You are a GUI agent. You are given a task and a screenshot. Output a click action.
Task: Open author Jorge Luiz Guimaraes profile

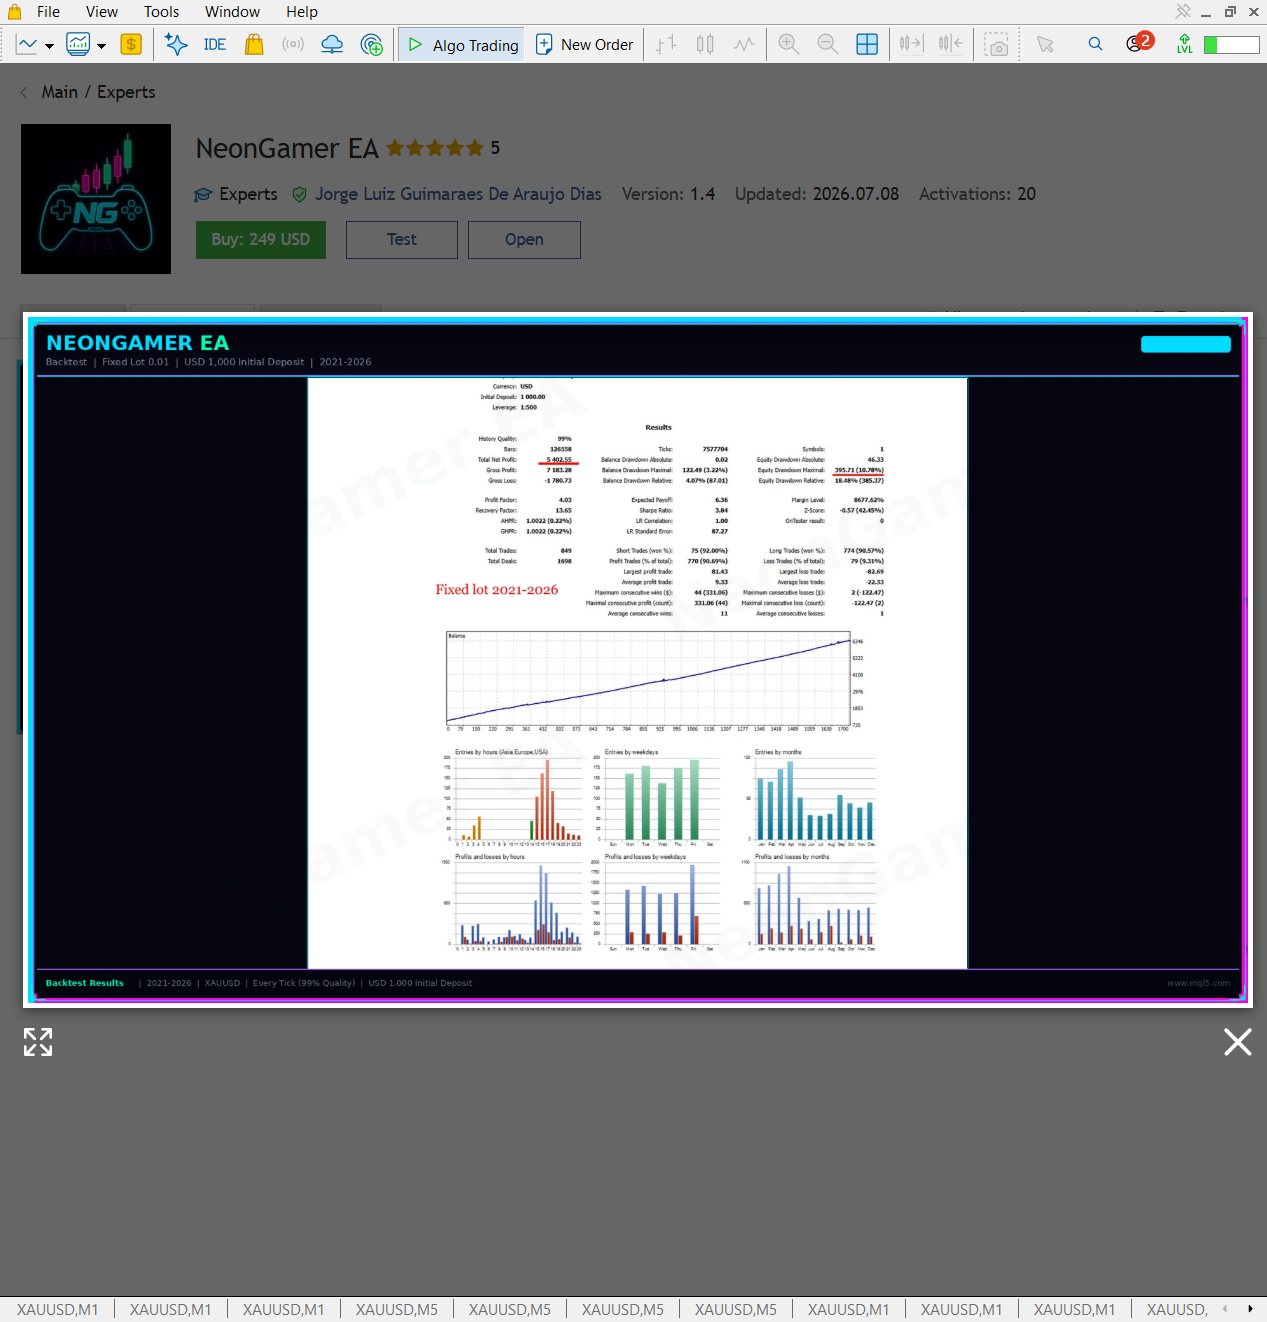[458, 194]
